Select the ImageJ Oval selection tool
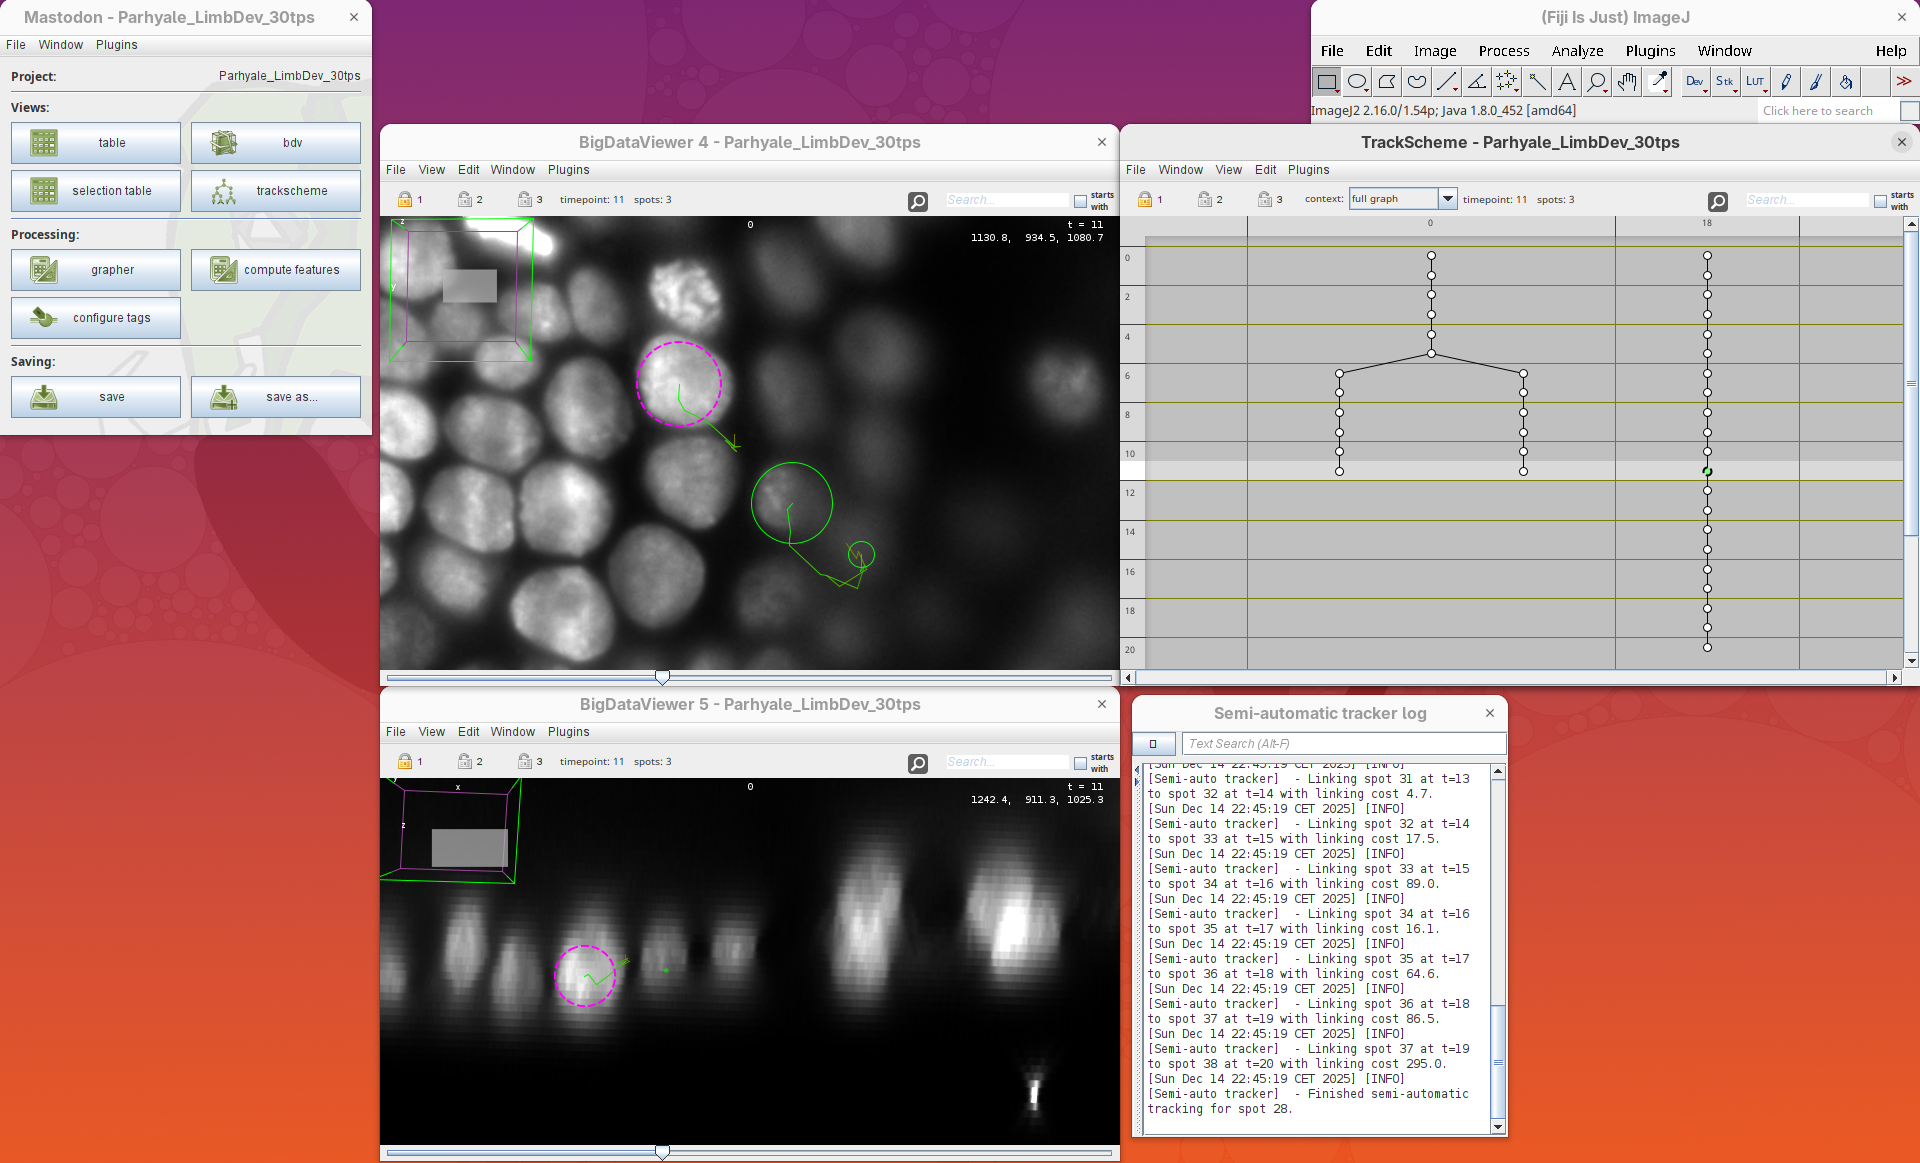Viewport: 1920px width, 1163px height. pos(1357,82)
